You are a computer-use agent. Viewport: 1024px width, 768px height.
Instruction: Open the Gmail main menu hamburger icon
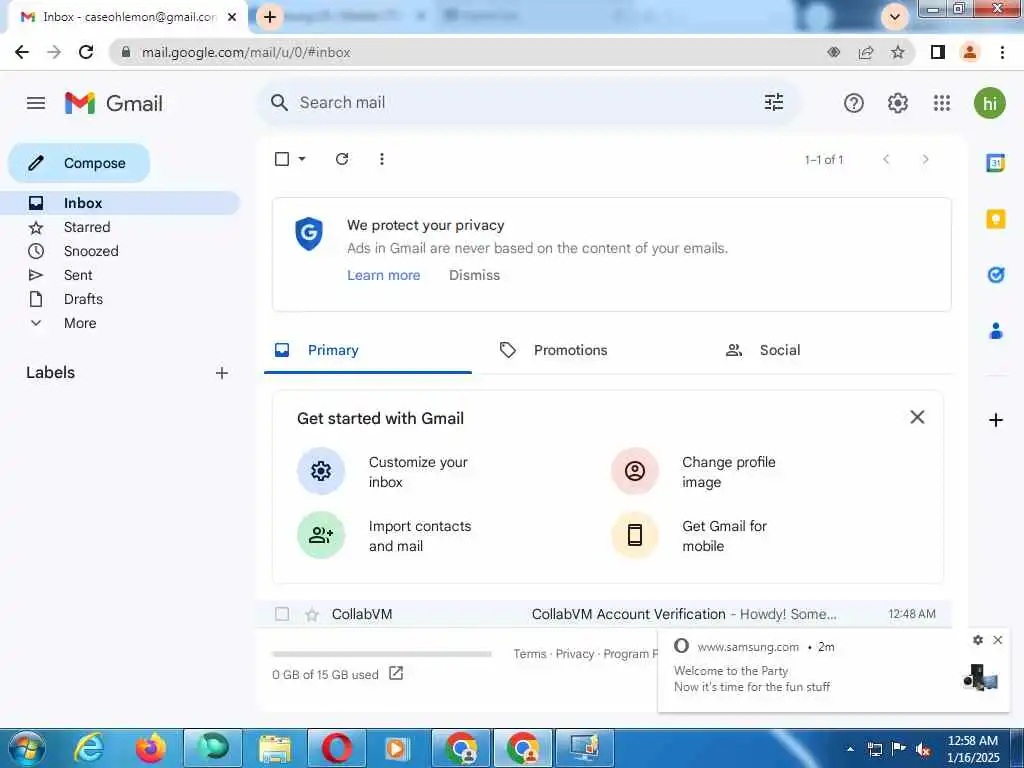[x=36, y=103]
